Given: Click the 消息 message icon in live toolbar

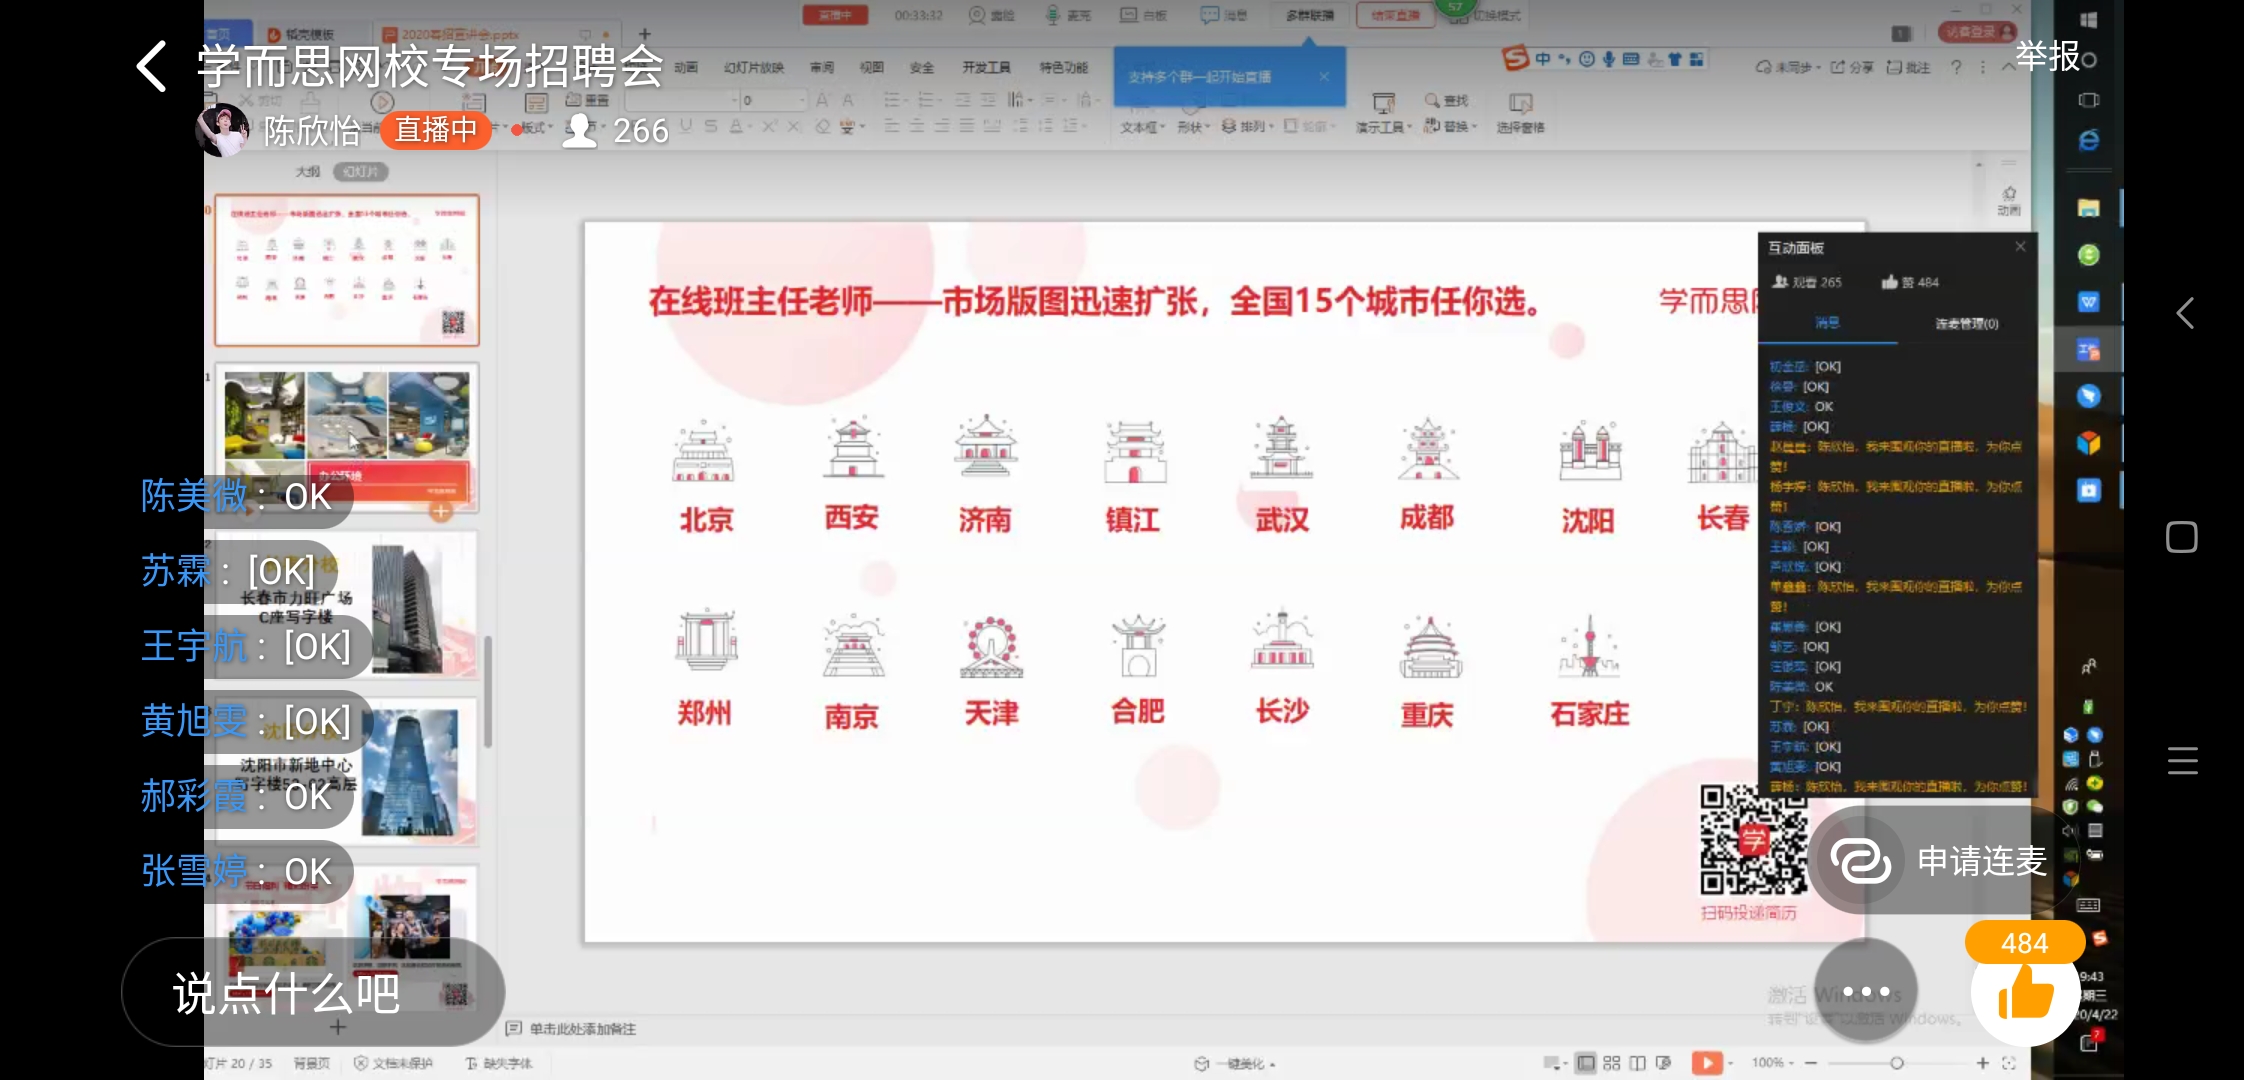Looking at the screenshot, I should (x=1224, y=15).
